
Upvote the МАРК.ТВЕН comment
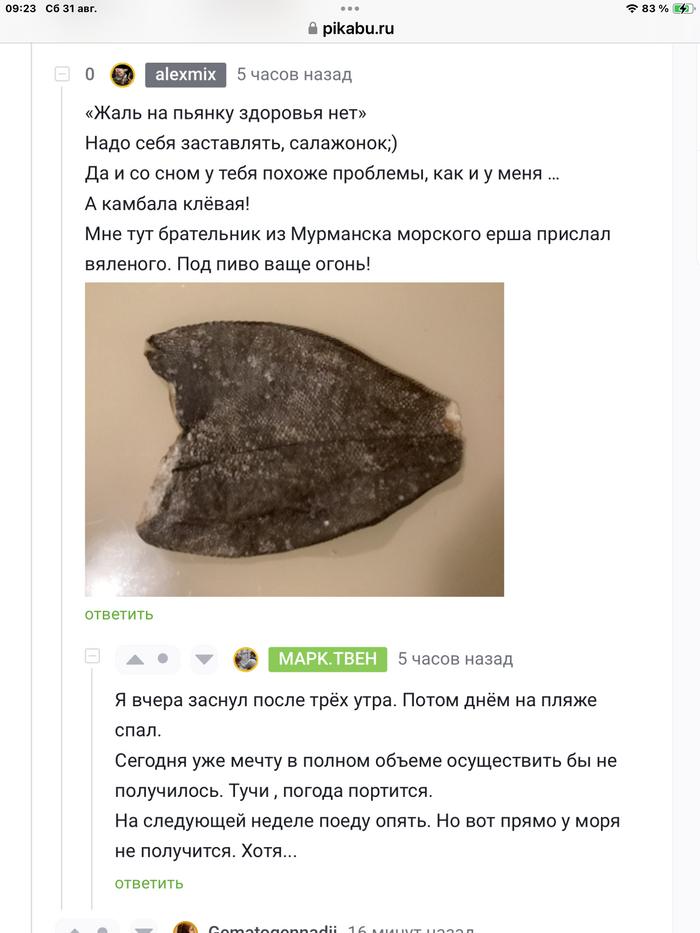135,659
